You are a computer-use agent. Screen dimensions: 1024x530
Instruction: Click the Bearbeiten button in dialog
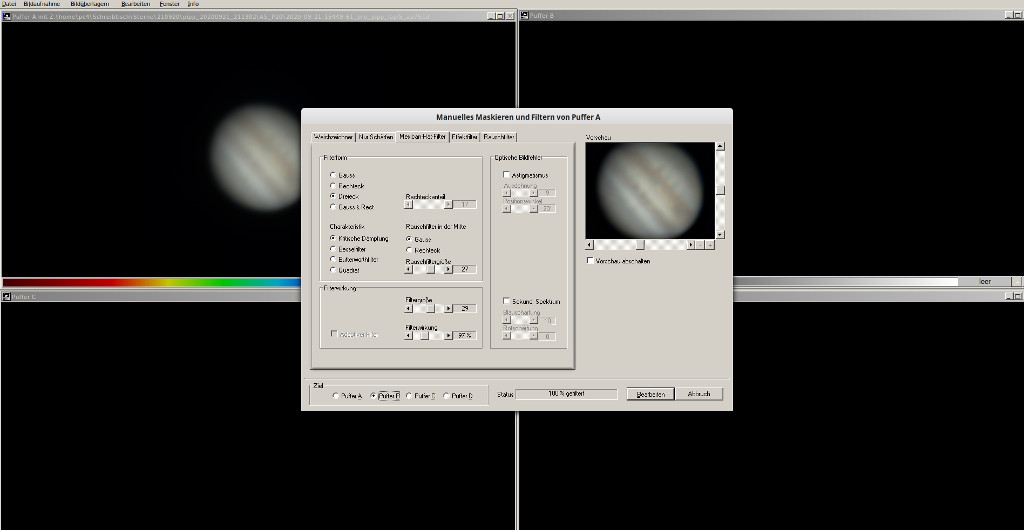651,394
